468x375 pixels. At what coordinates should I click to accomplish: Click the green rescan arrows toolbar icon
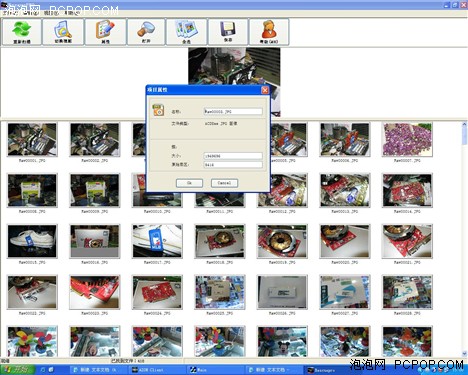22,32
